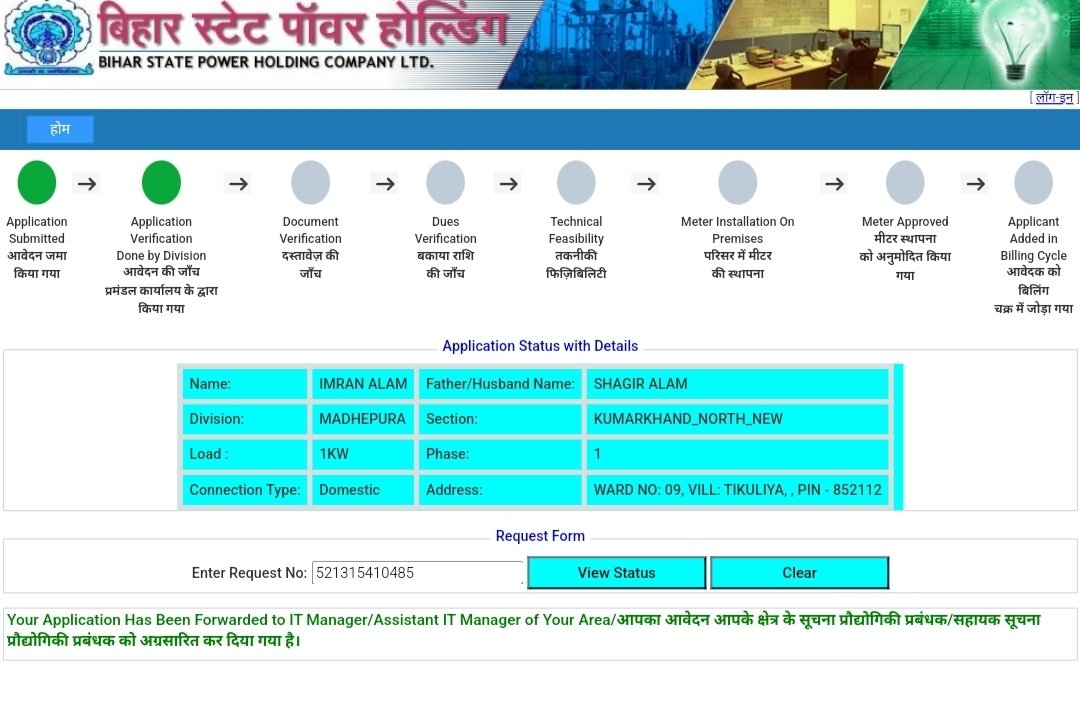The image size is (1080, 725).
Task: Click the 'Name:' label cell
Action: pos(245,384)
